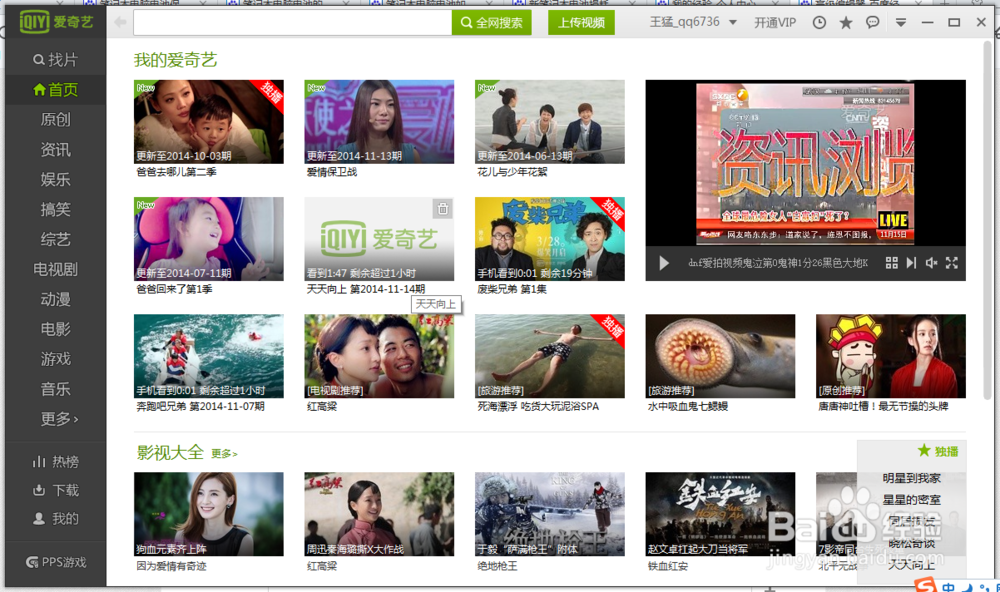The image size is (1000, 592).
Task: Select 娱乐 channel in sidebar
Action: click(55, 179)
